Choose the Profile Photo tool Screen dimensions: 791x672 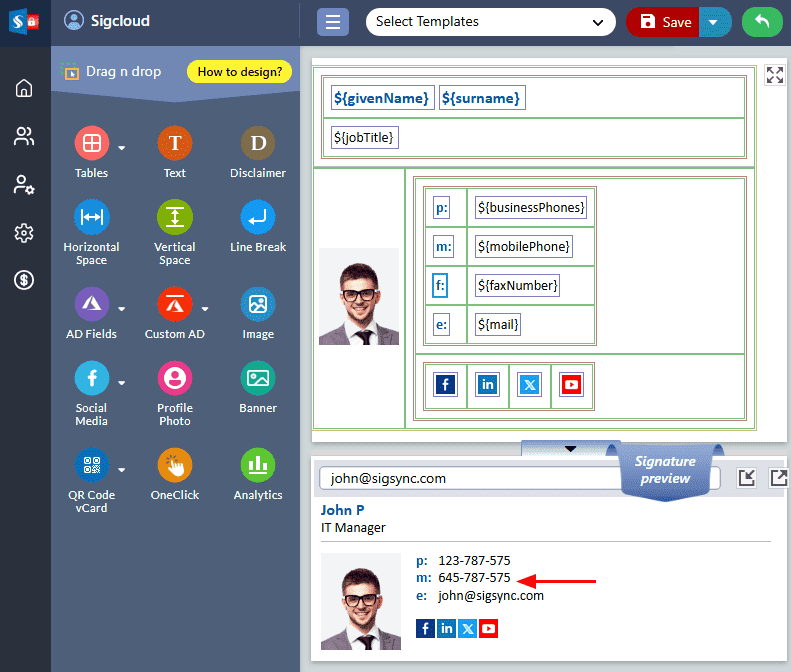coord(174,379)
